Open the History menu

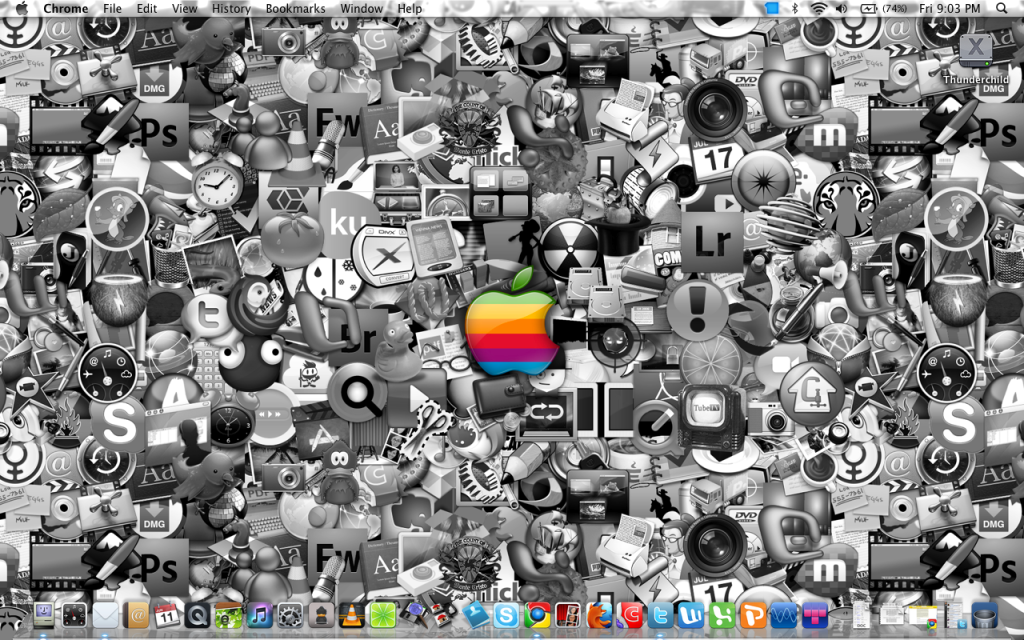click(231, 8)
